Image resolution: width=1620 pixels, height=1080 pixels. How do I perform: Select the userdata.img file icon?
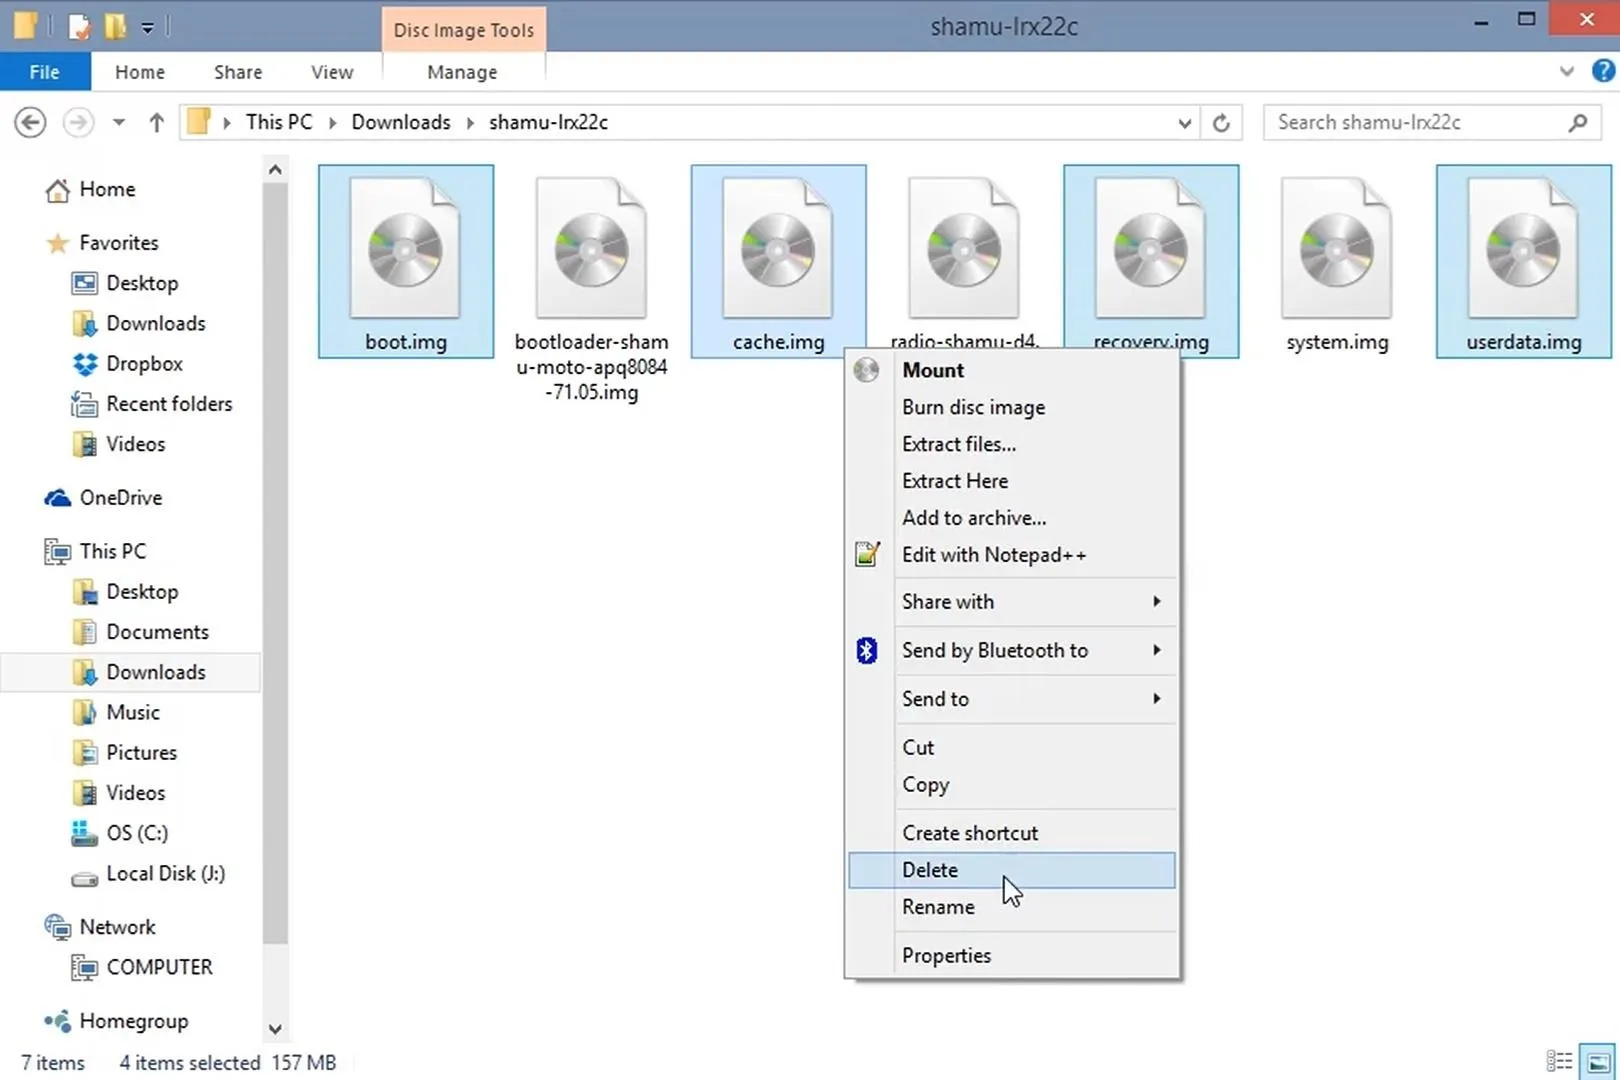point(1523,249)
